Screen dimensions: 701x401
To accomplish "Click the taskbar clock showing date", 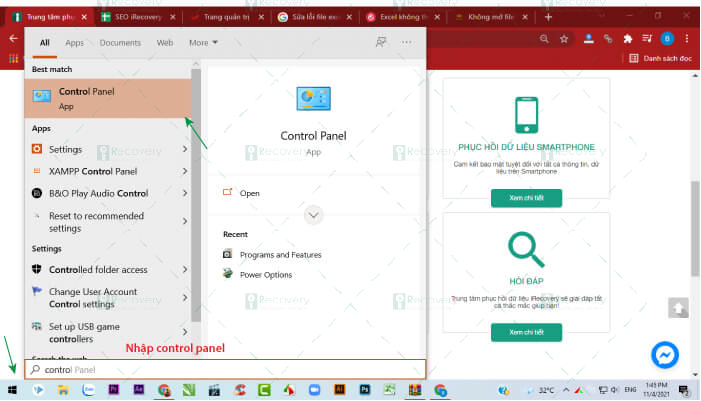I will [x=656, y=390].
